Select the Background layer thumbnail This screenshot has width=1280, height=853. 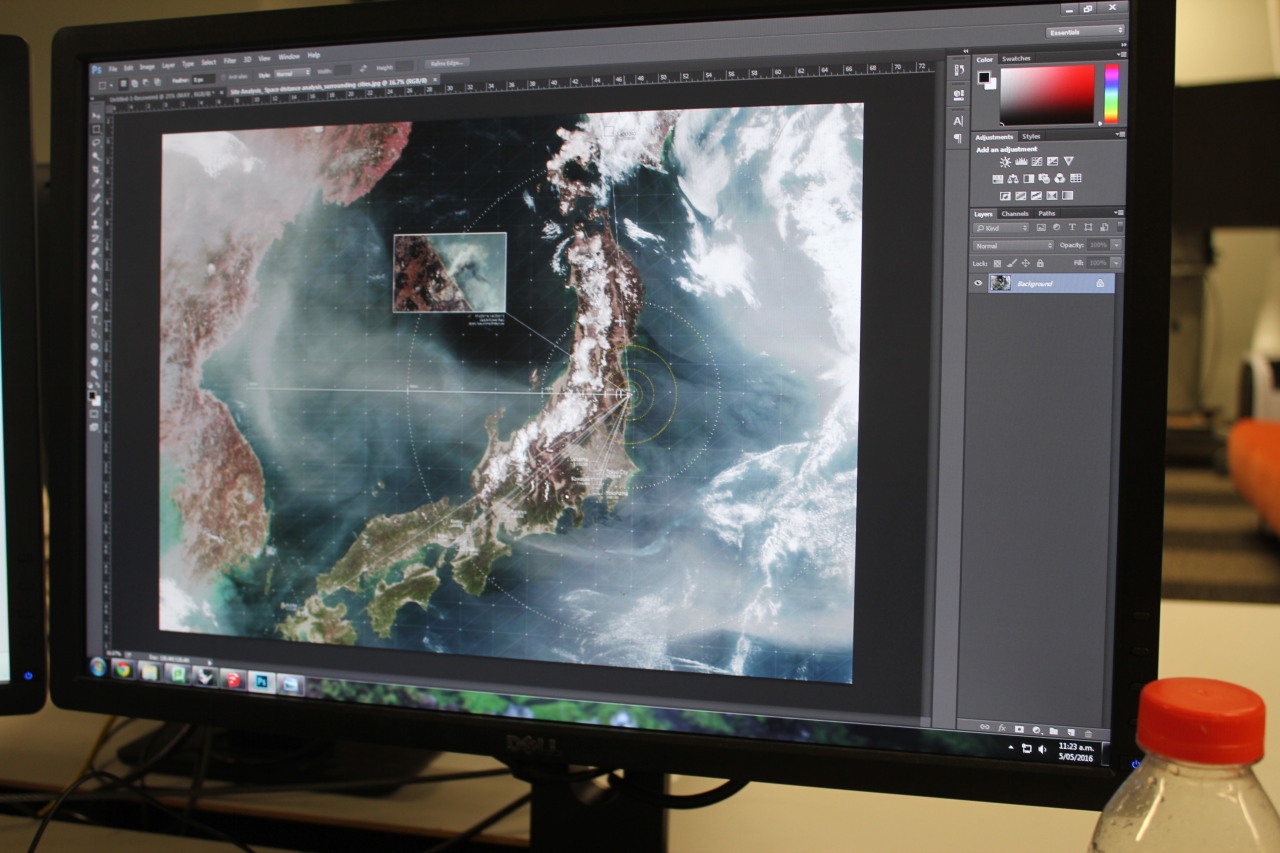pos(1000,283)
